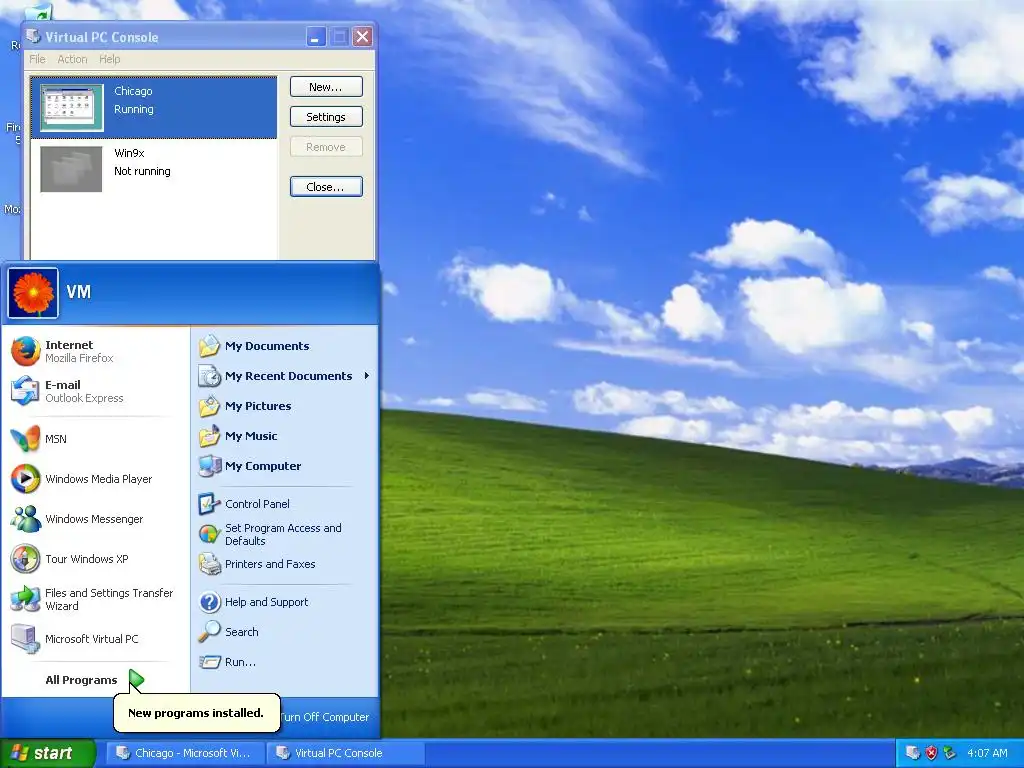Switch to Chicago - Microsoft Vi... taskbar button
This screenshot has width=1024, height=768.
(185, 753)
